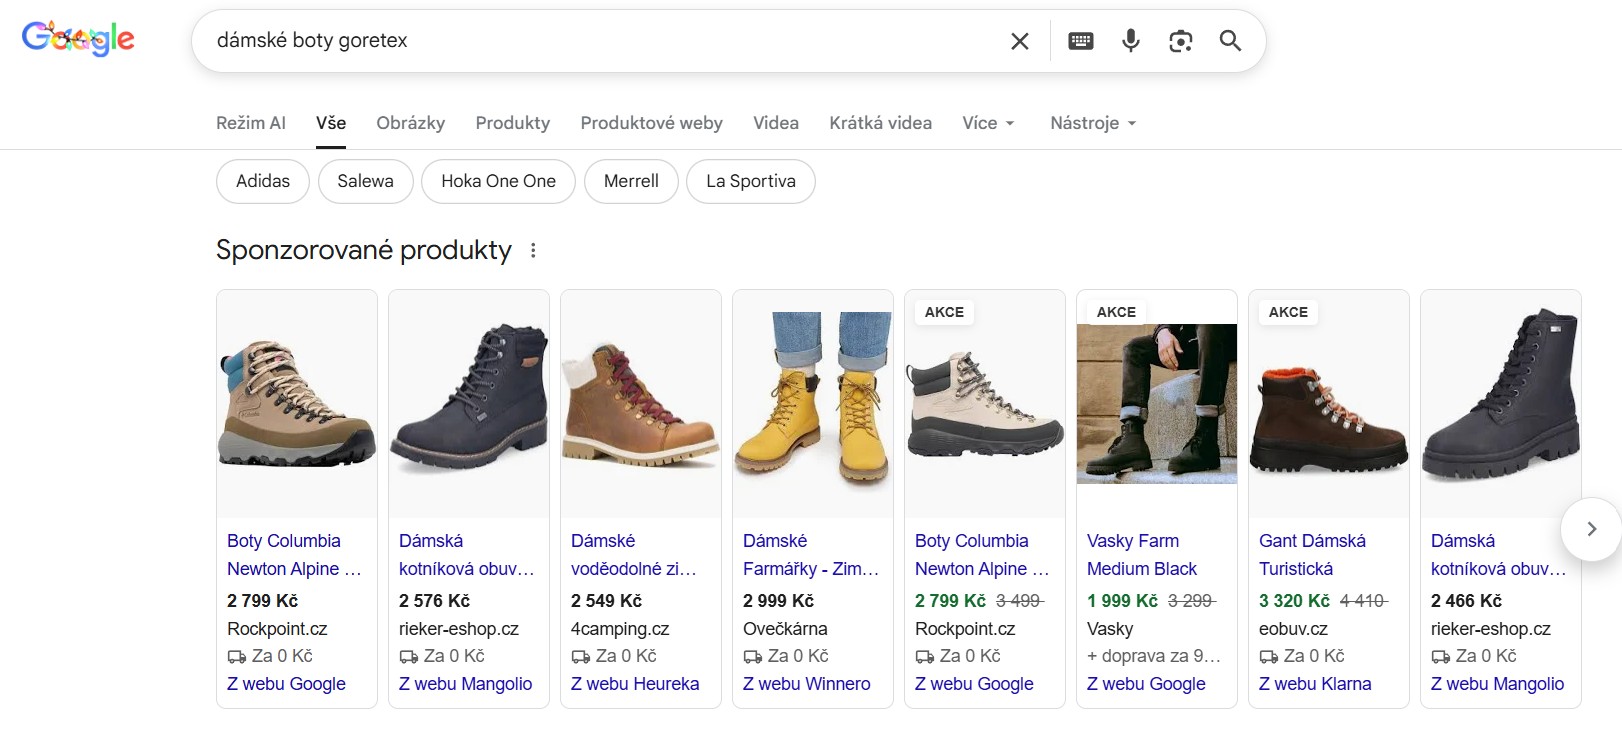Click AKCE badge on Gant boot card
Image resolution: width=1622 pixels, height=736 pixels.
click(1288, 312)
